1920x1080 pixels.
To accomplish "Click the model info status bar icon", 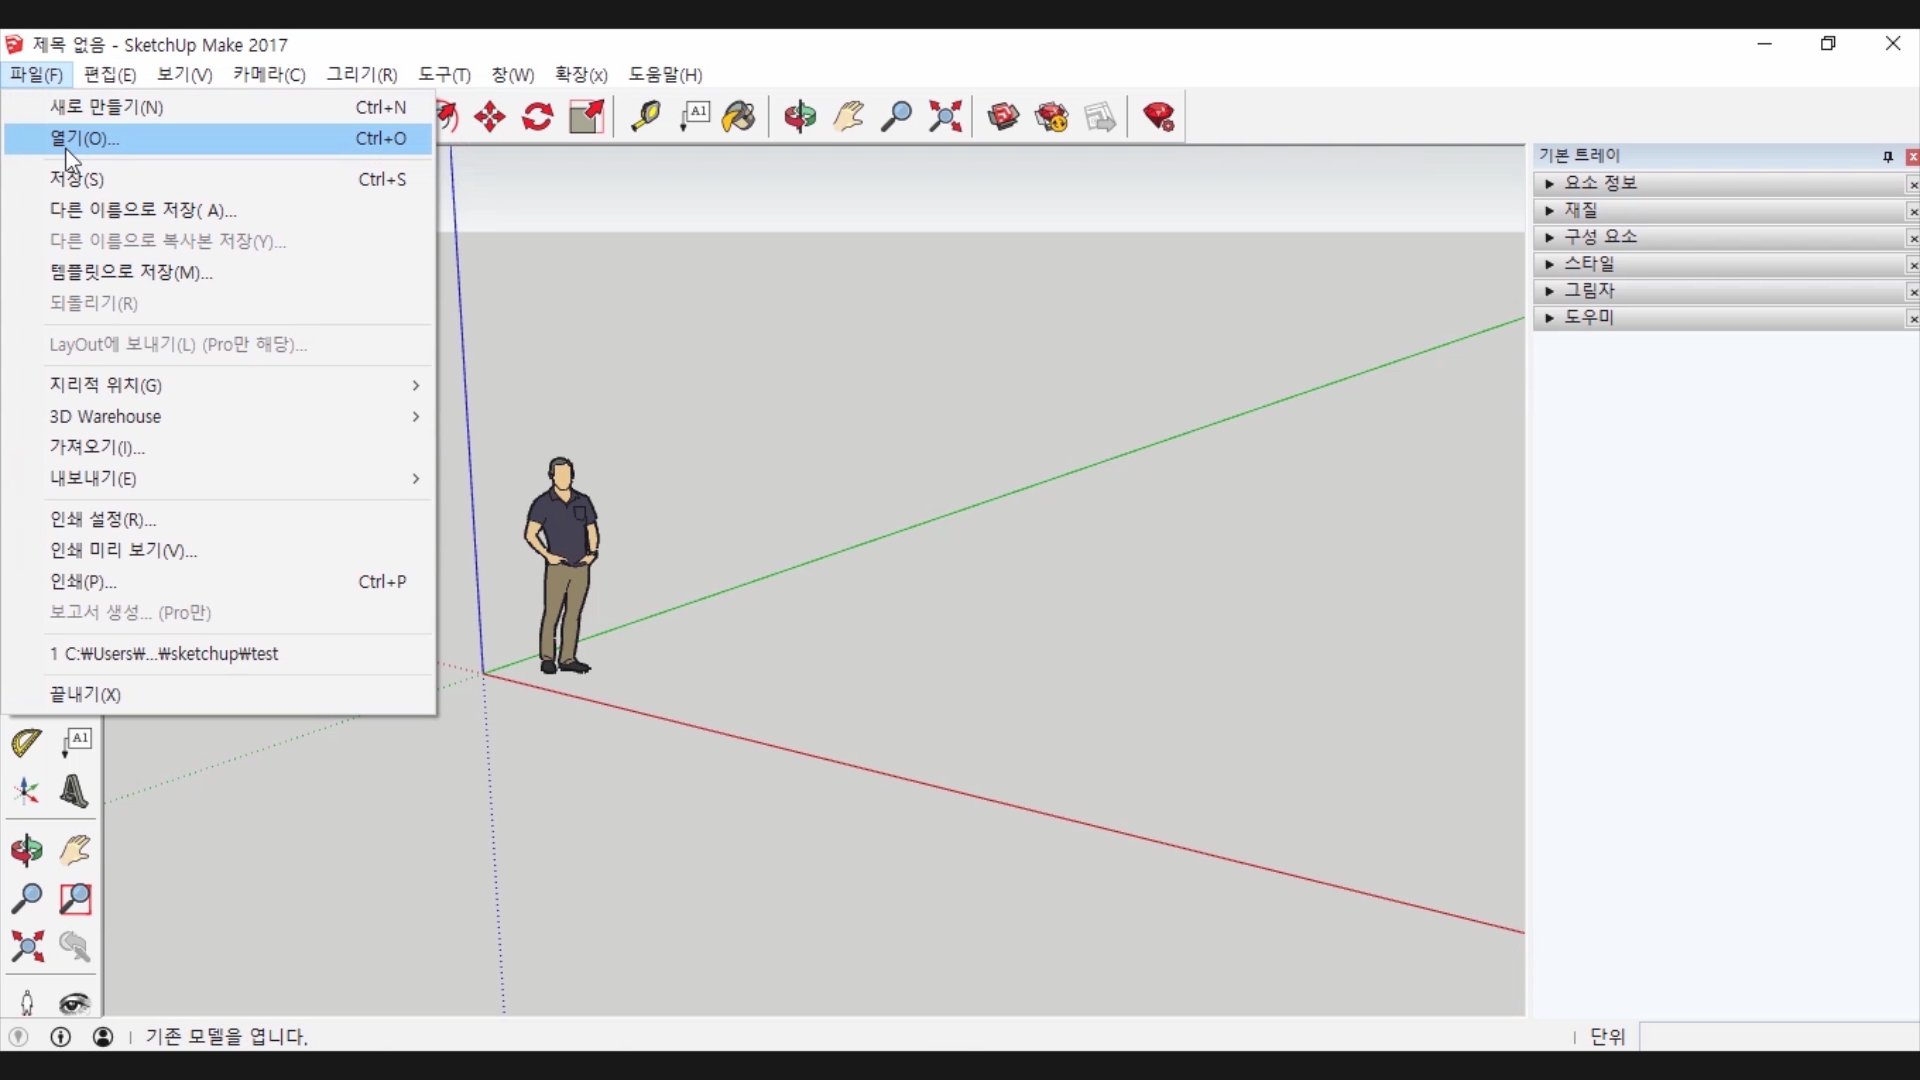I will 60,1036.
